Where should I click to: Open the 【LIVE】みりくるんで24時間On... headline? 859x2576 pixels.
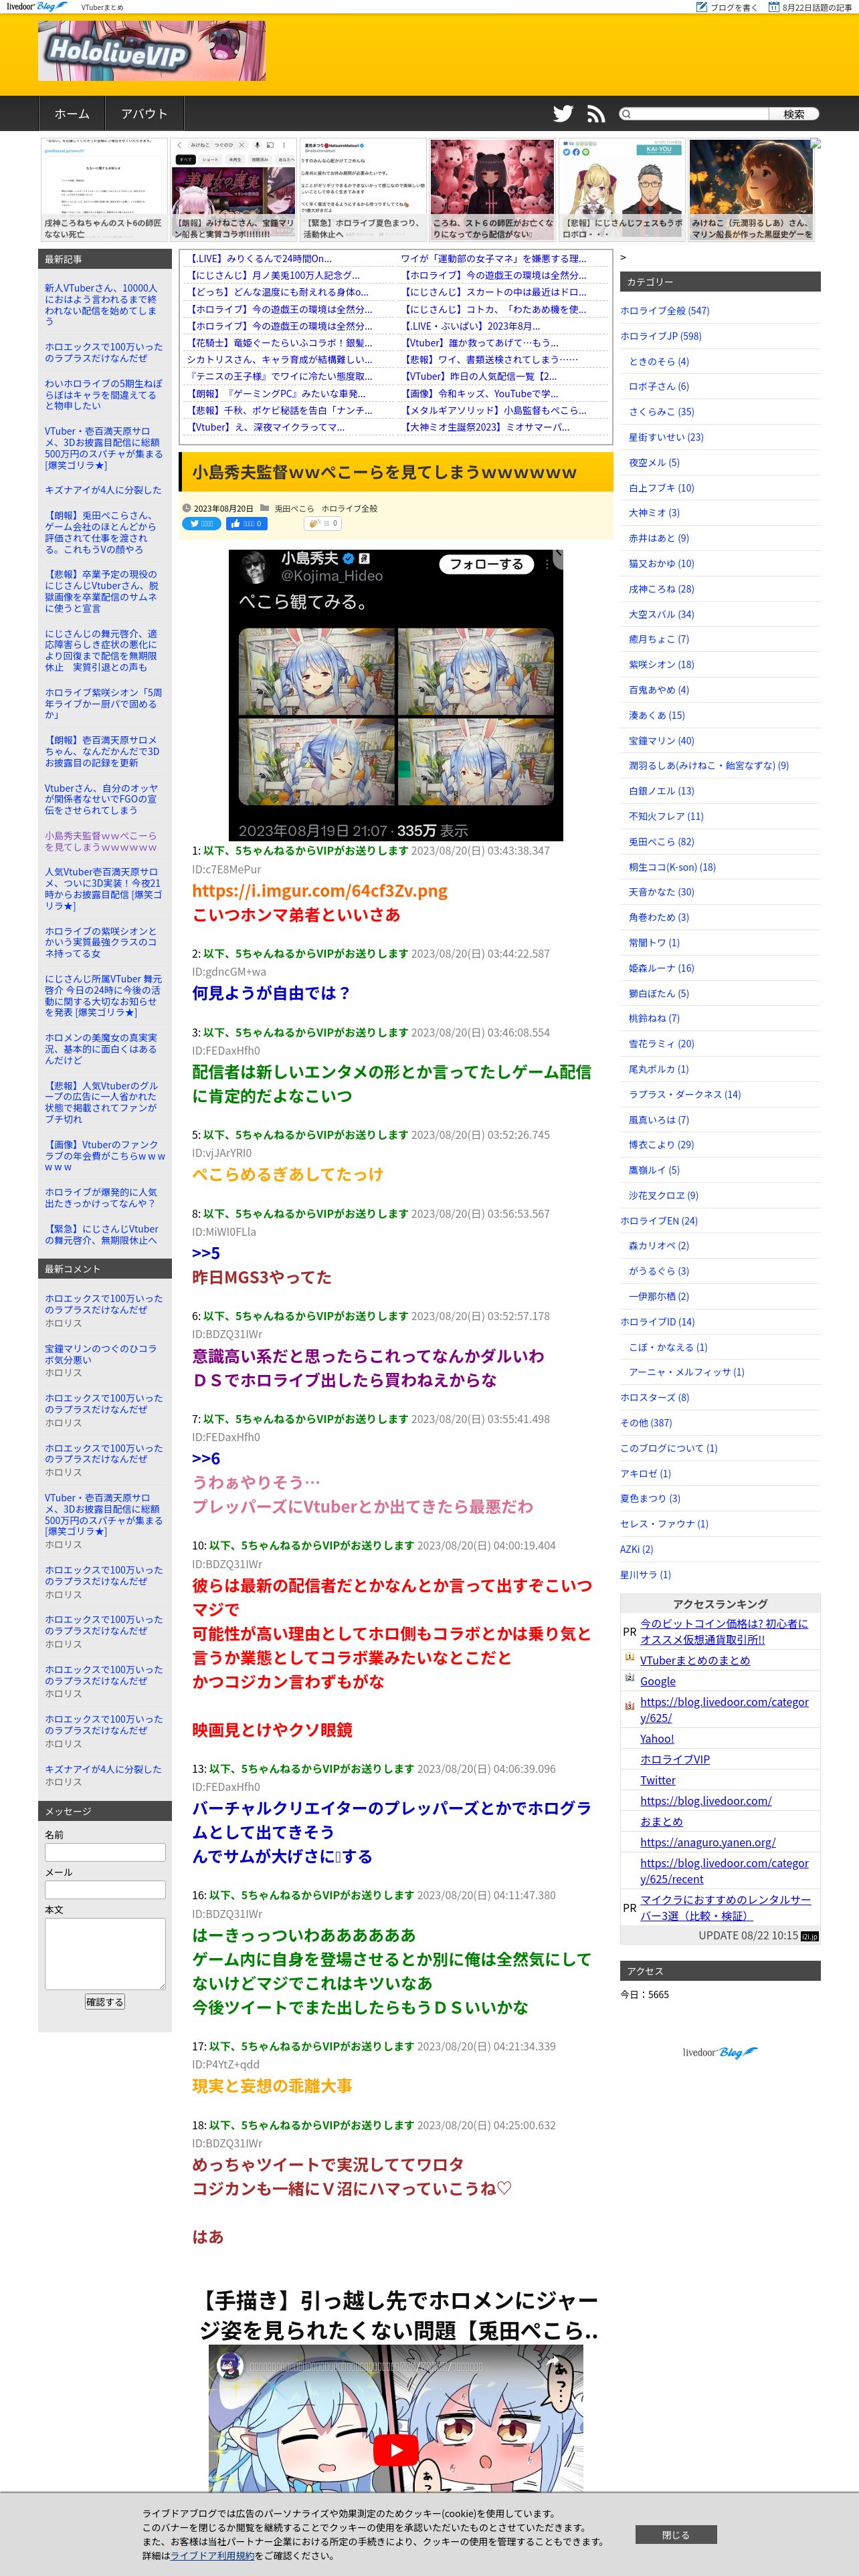259,258
